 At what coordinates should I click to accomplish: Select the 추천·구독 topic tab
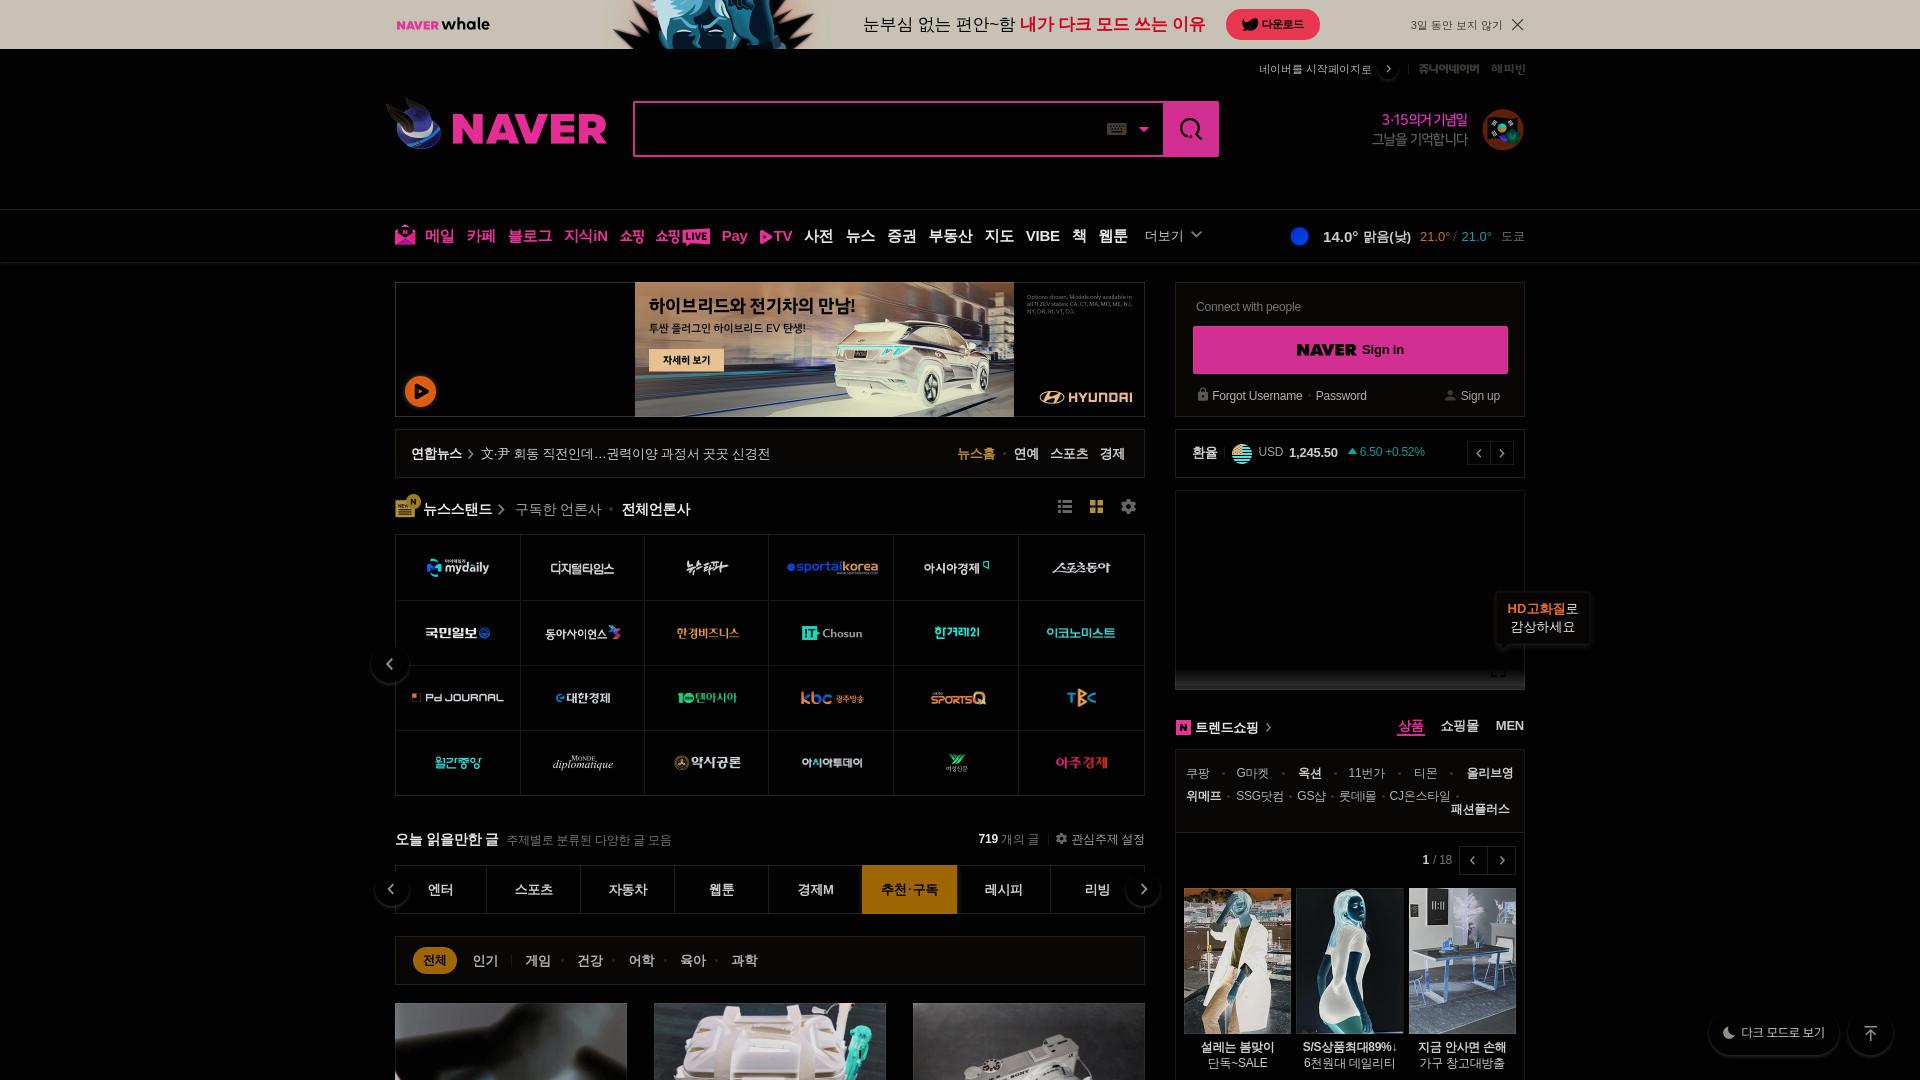click(909, 890)
